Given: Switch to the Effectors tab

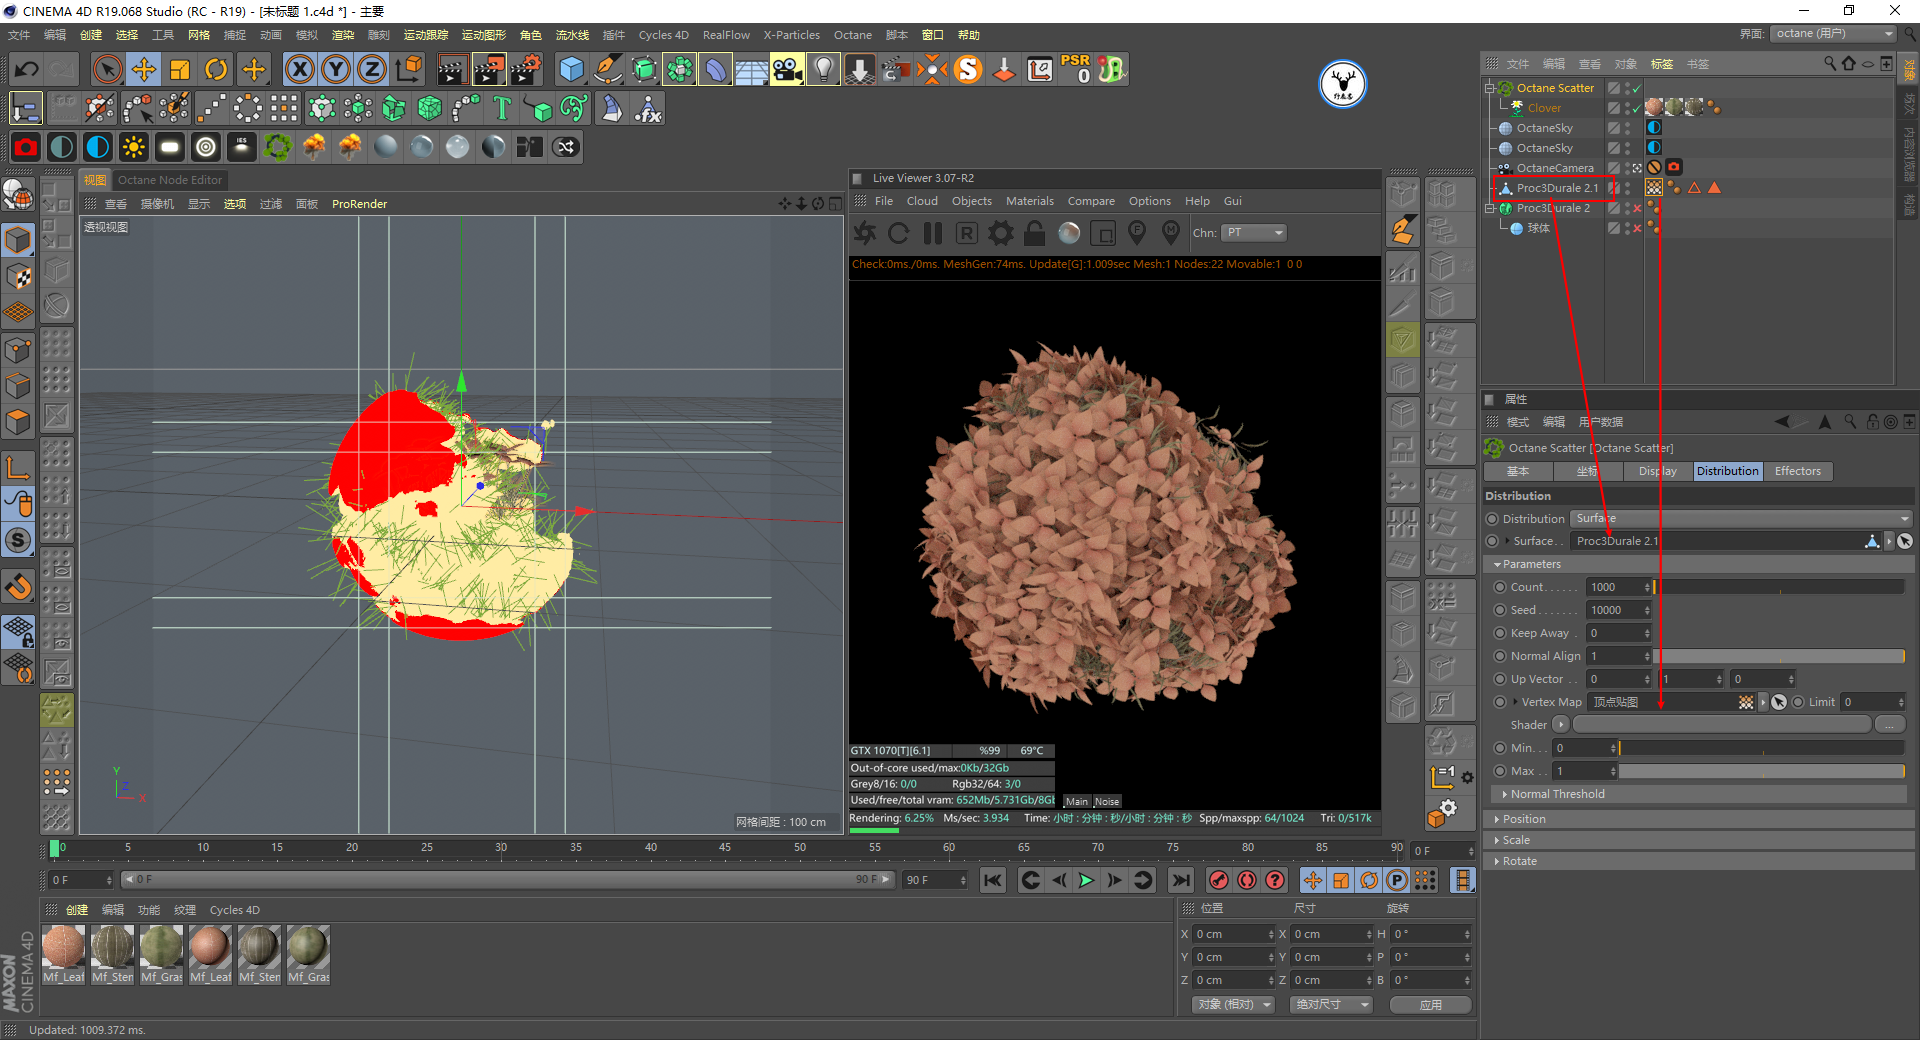Looking at the screenshot, I should [1797, 471].
